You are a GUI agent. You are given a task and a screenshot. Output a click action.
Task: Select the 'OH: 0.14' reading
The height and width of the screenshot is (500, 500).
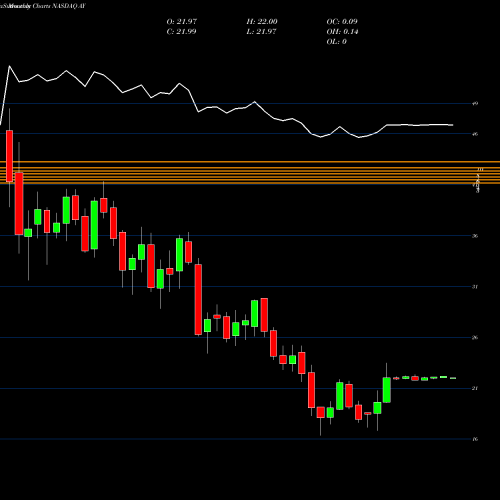tap(342, 32)
